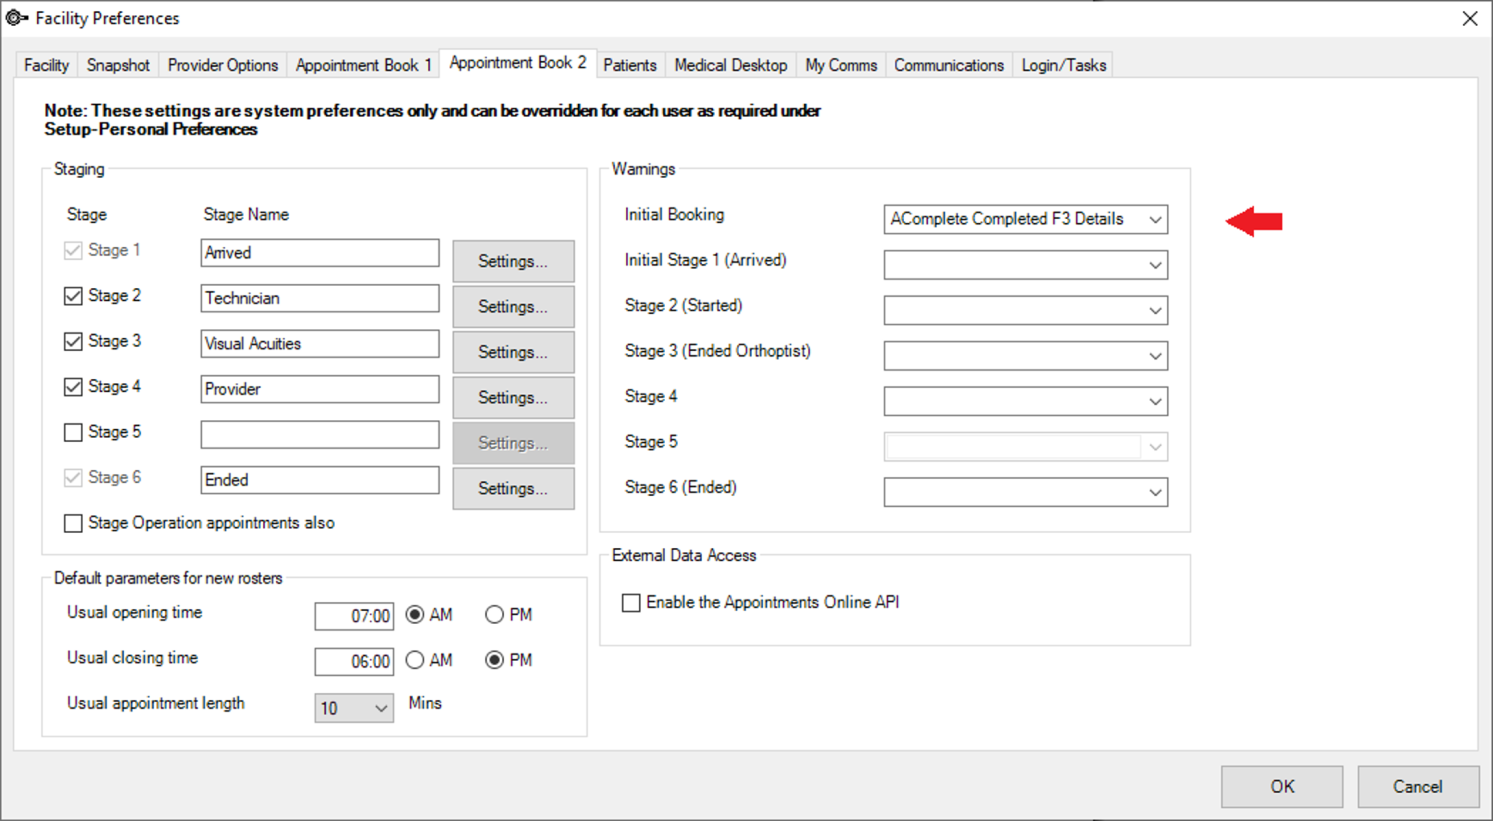Open Settings for Stage 1 Arrived
The image size is (1493, 821).
[x=513, y=261]
